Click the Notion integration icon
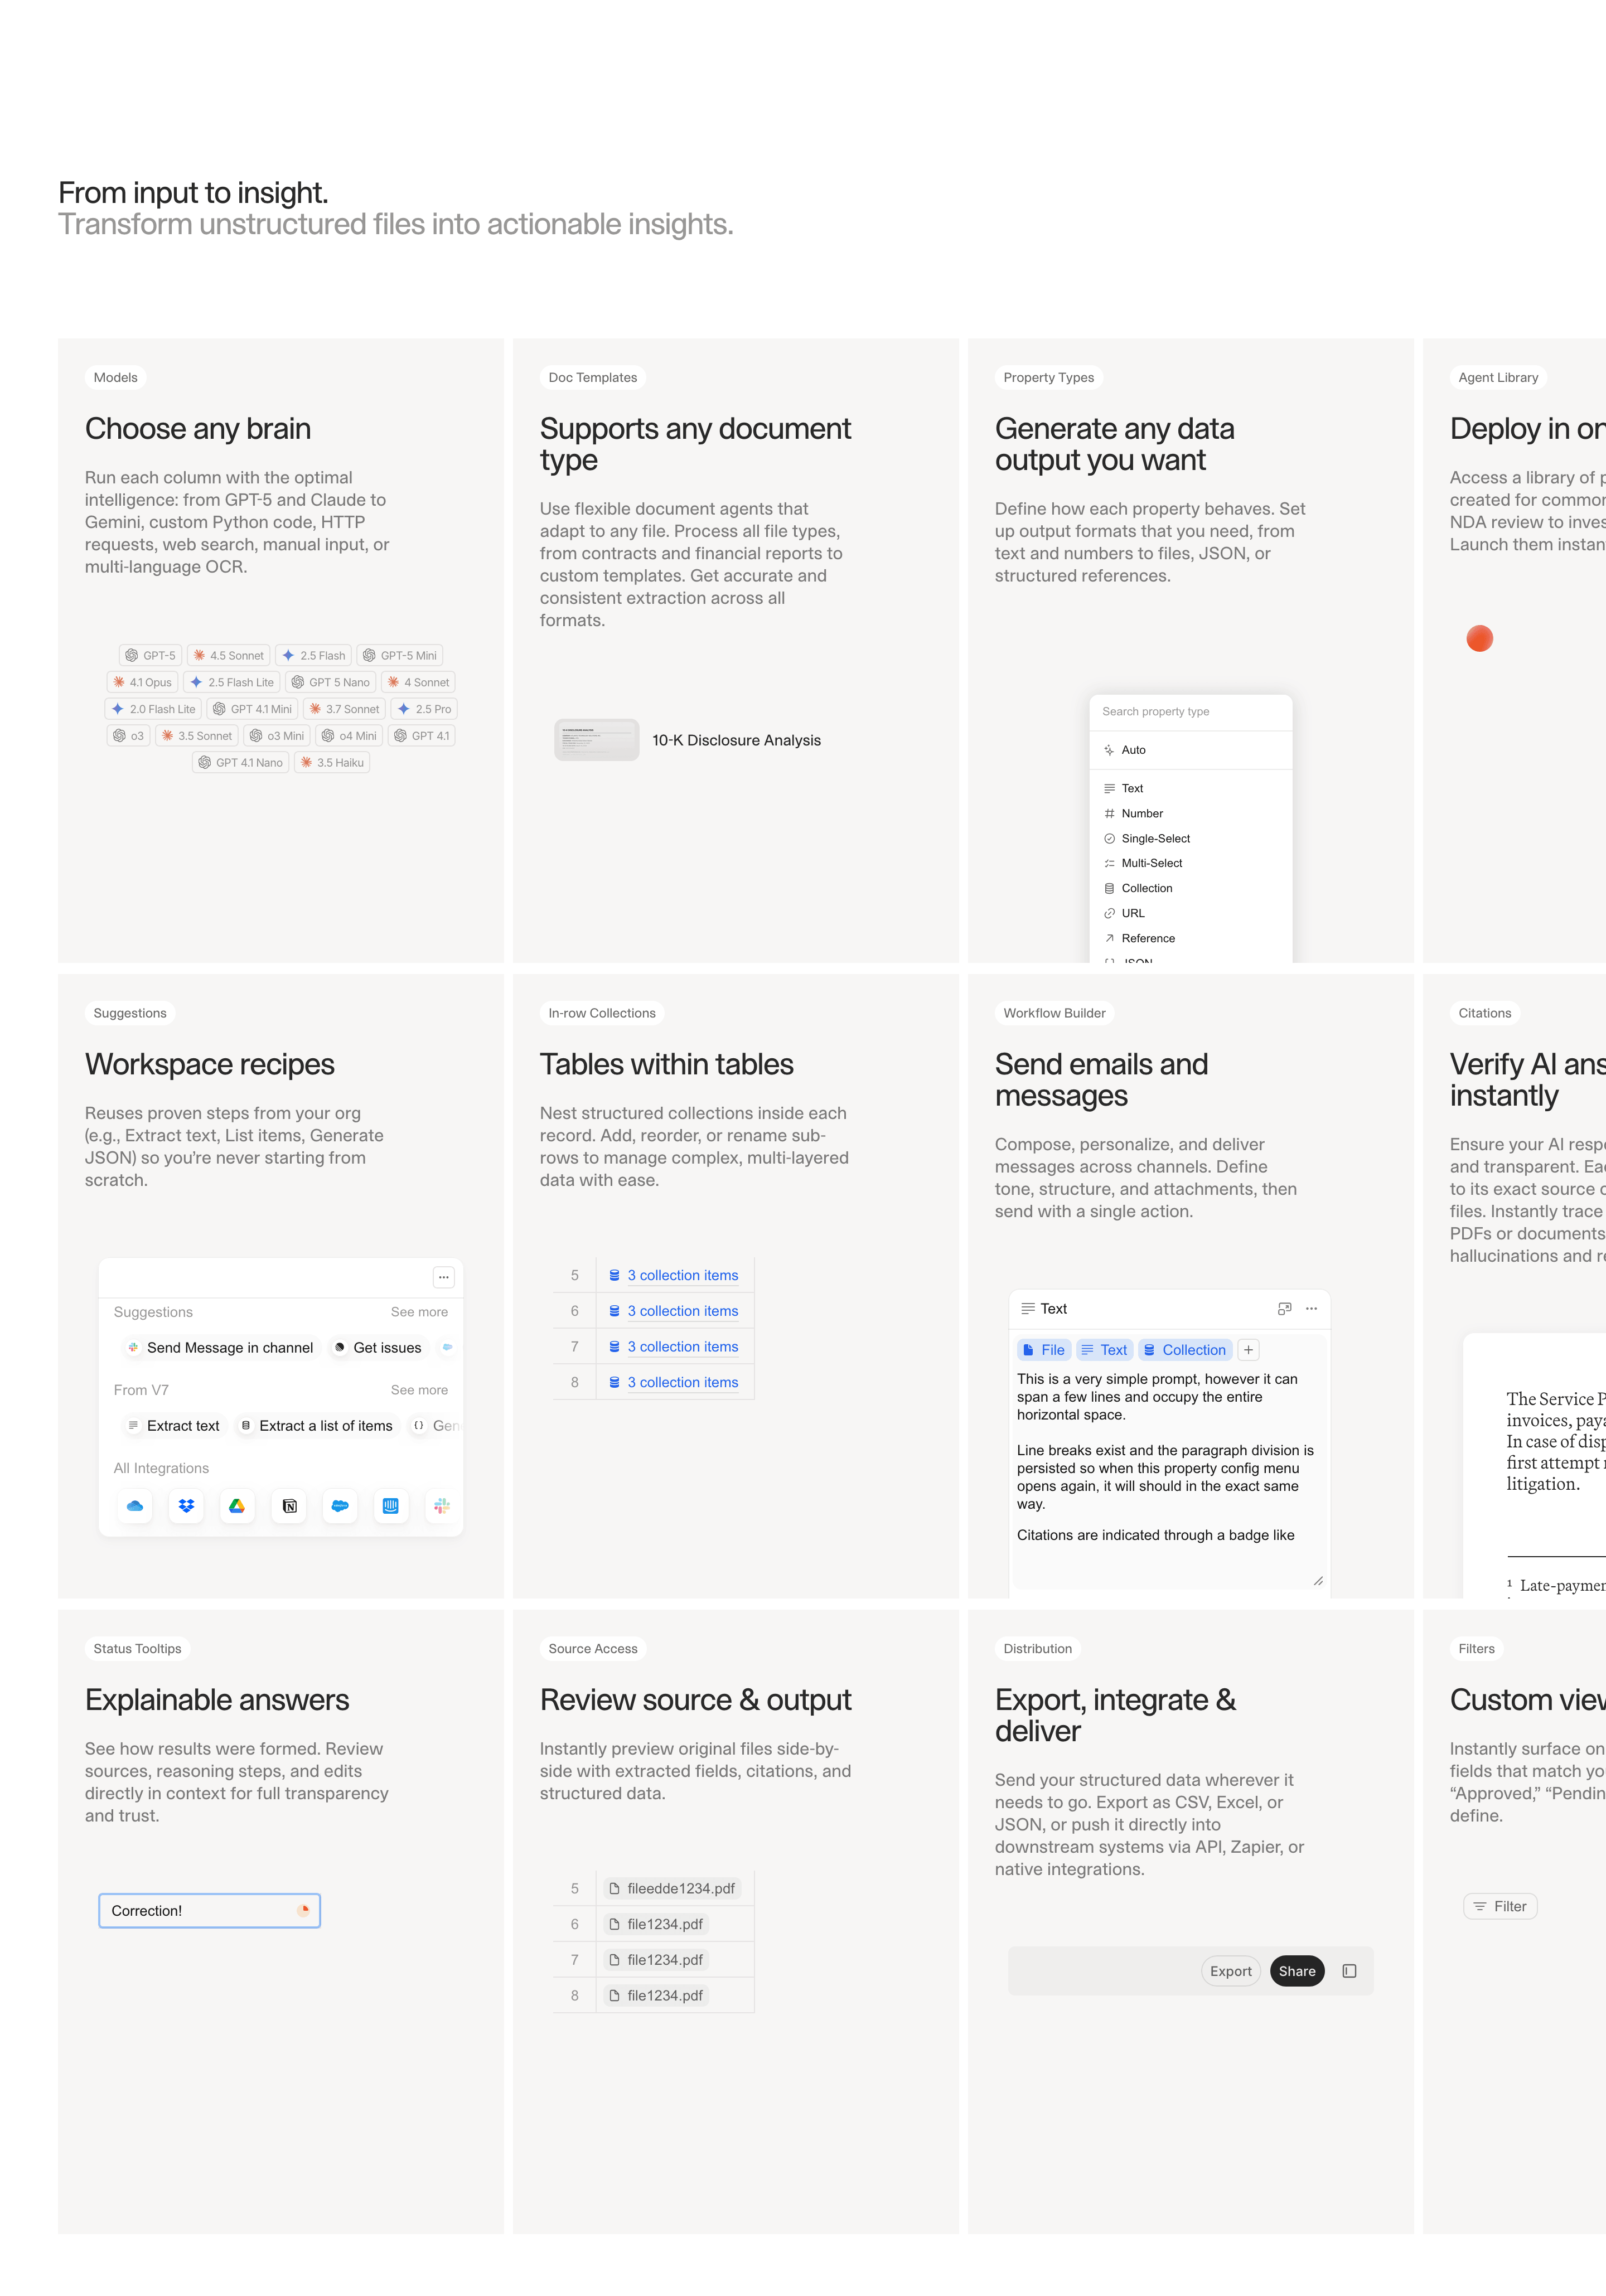1606x2296 pixels. coord(289,1506)
